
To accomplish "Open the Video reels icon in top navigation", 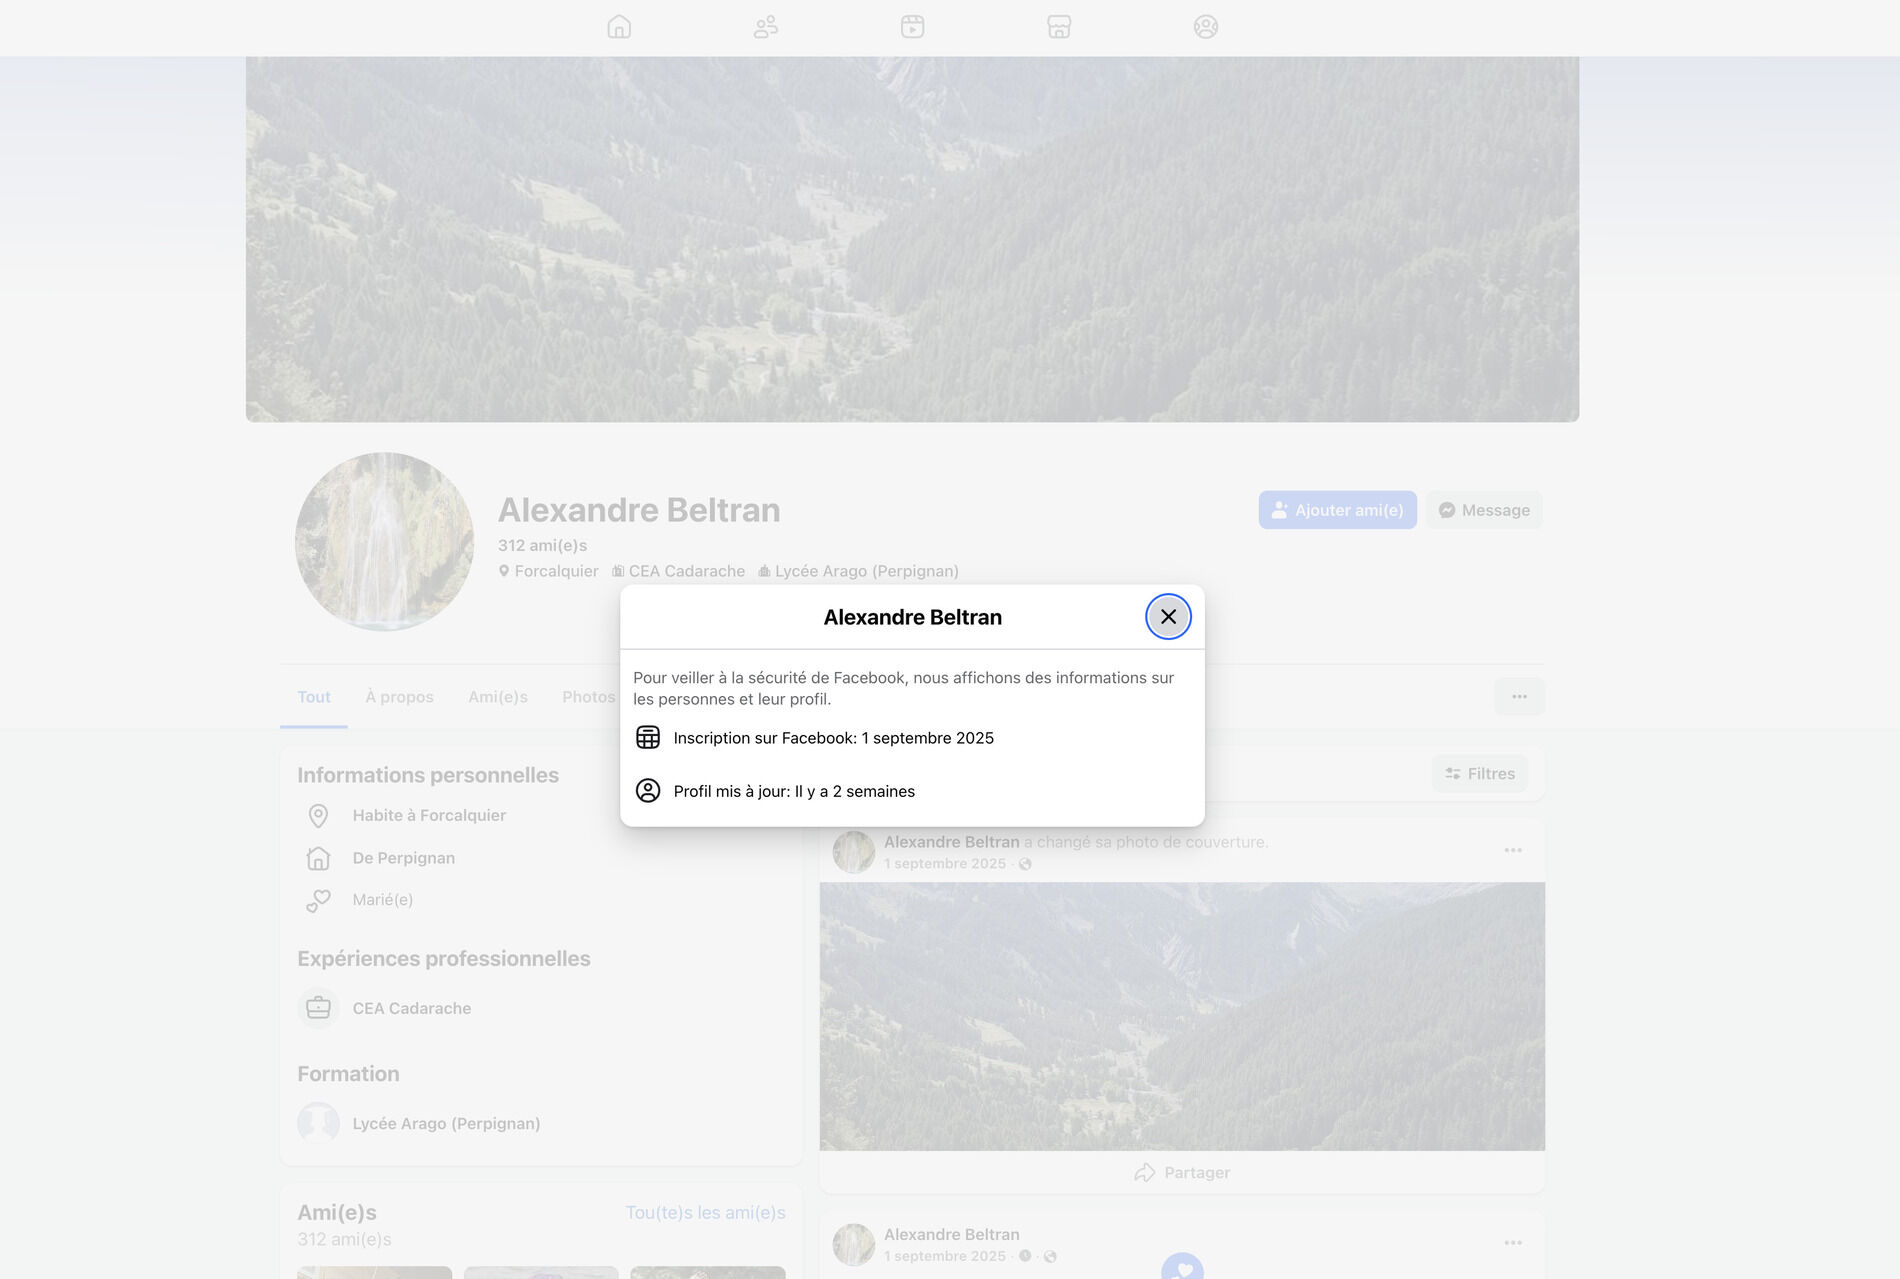I will pyautogui.click(x=912, y=27).
